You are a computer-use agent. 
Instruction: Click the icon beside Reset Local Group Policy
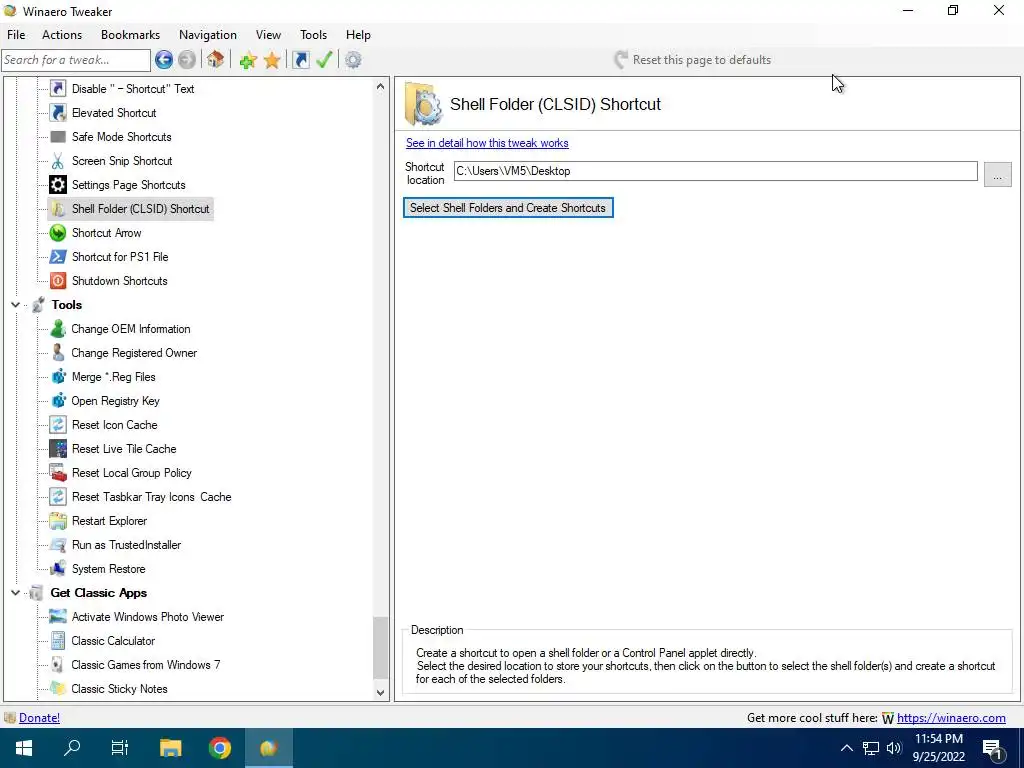coord(58,473)
